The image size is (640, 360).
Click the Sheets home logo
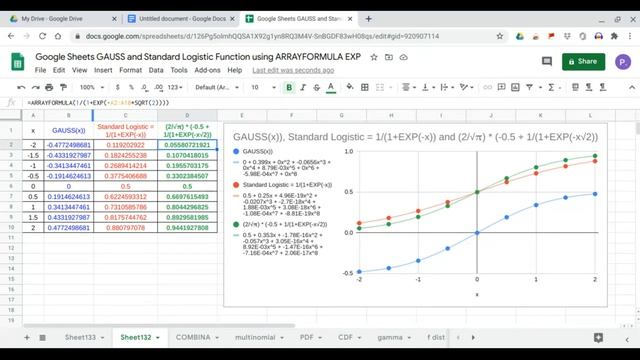coord(17,62)
